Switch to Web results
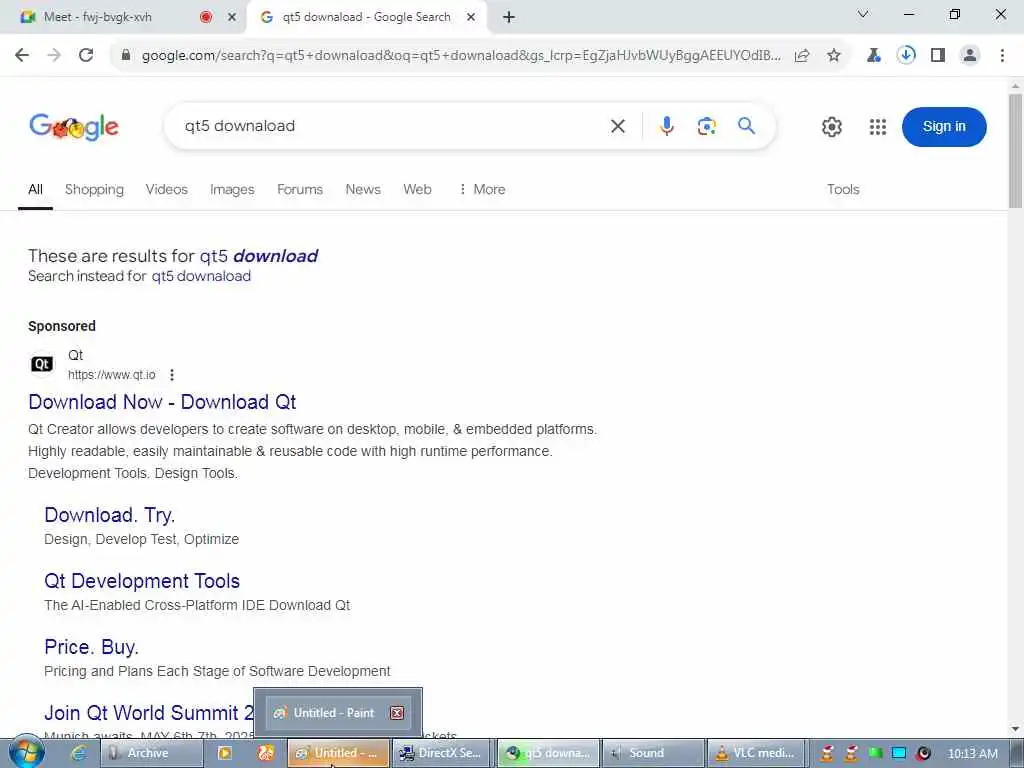 pyautogui.click(x=417, y=189)
